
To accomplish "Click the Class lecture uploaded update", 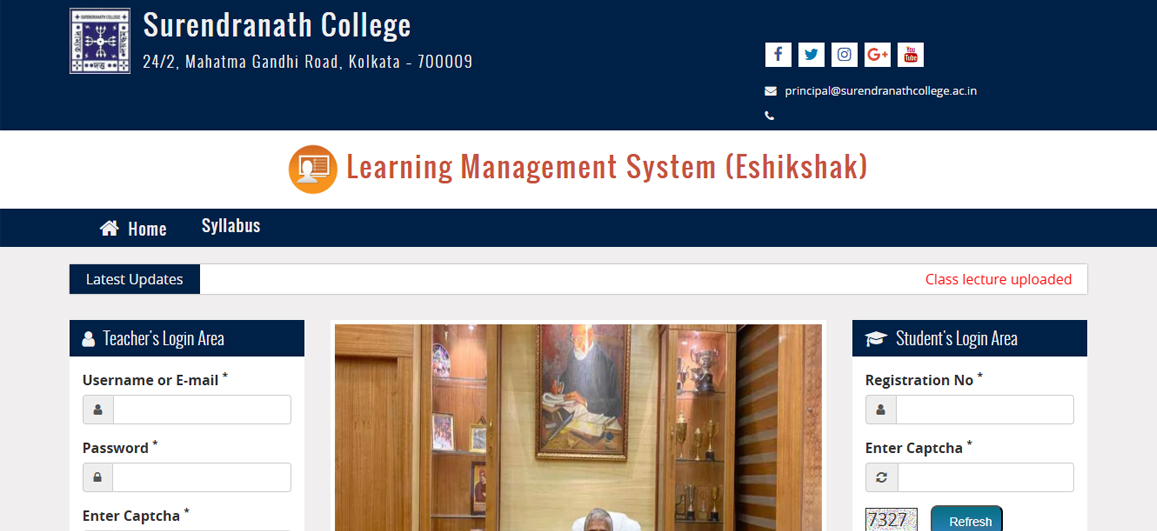I will (x=998, y=280).
